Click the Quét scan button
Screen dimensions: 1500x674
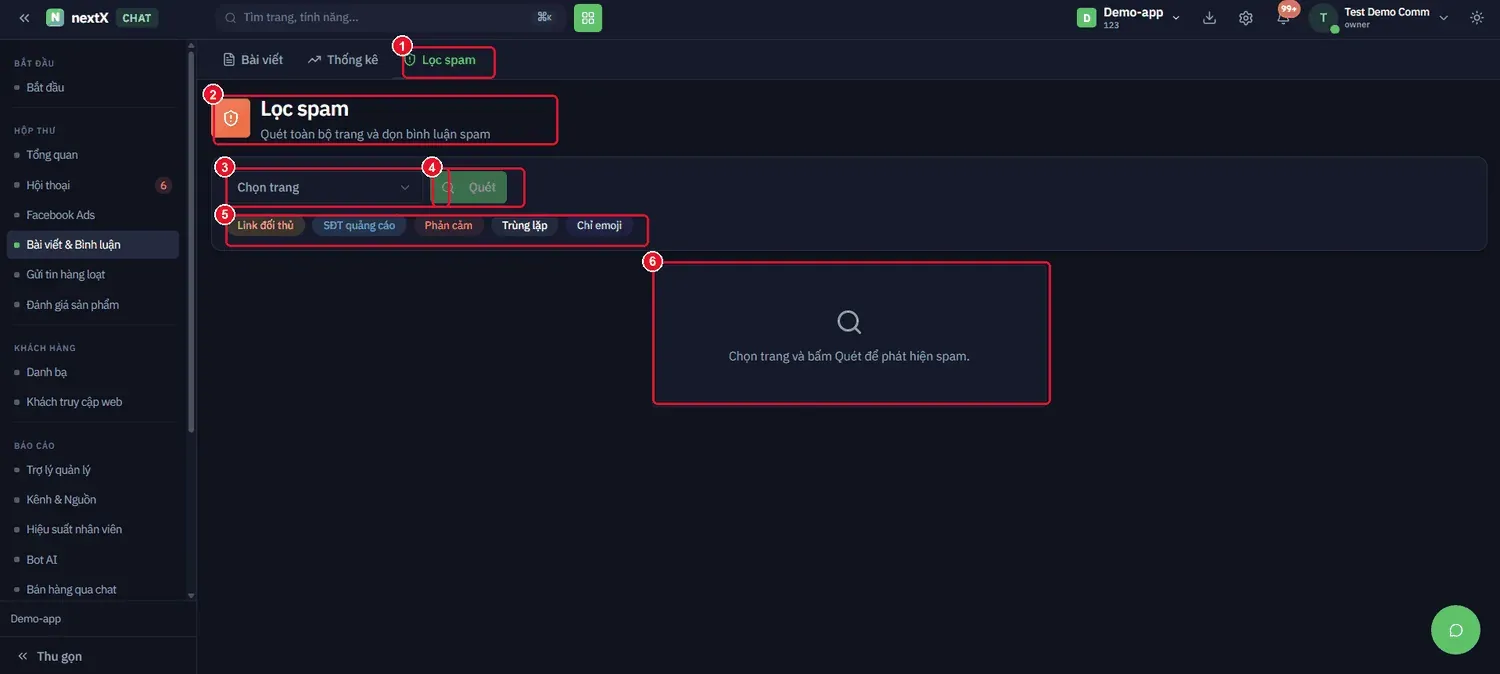(x=469, y=187)
